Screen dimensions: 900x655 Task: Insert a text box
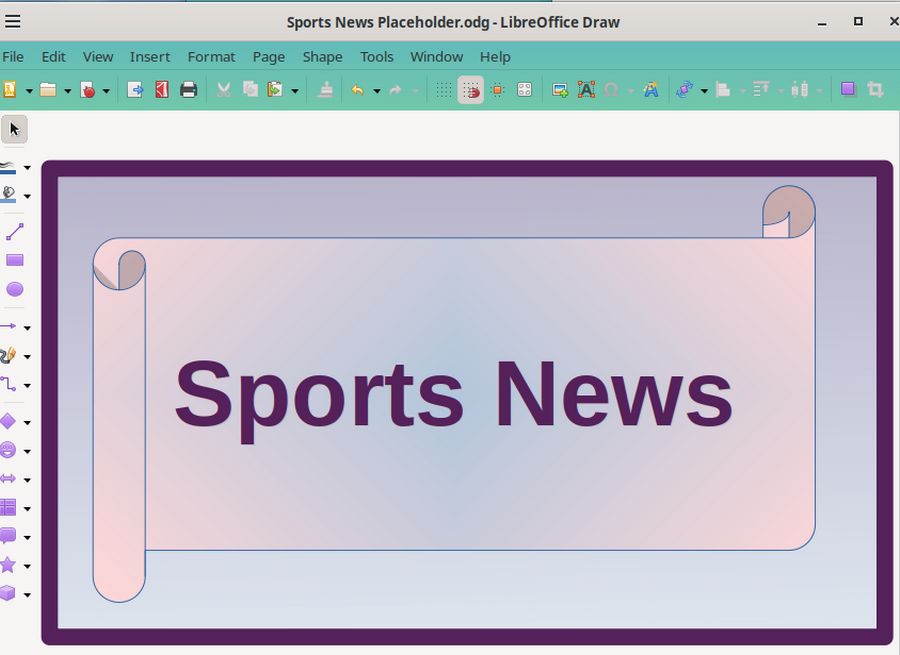pyautogui.click(x=586, y=90)
